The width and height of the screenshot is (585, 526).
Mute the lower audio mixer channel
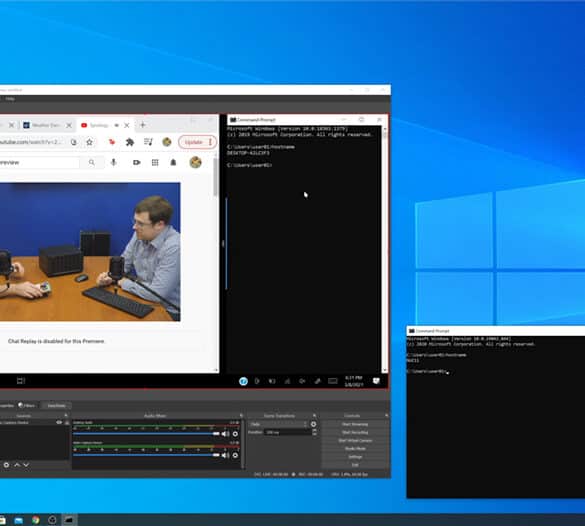click(225, 455)
